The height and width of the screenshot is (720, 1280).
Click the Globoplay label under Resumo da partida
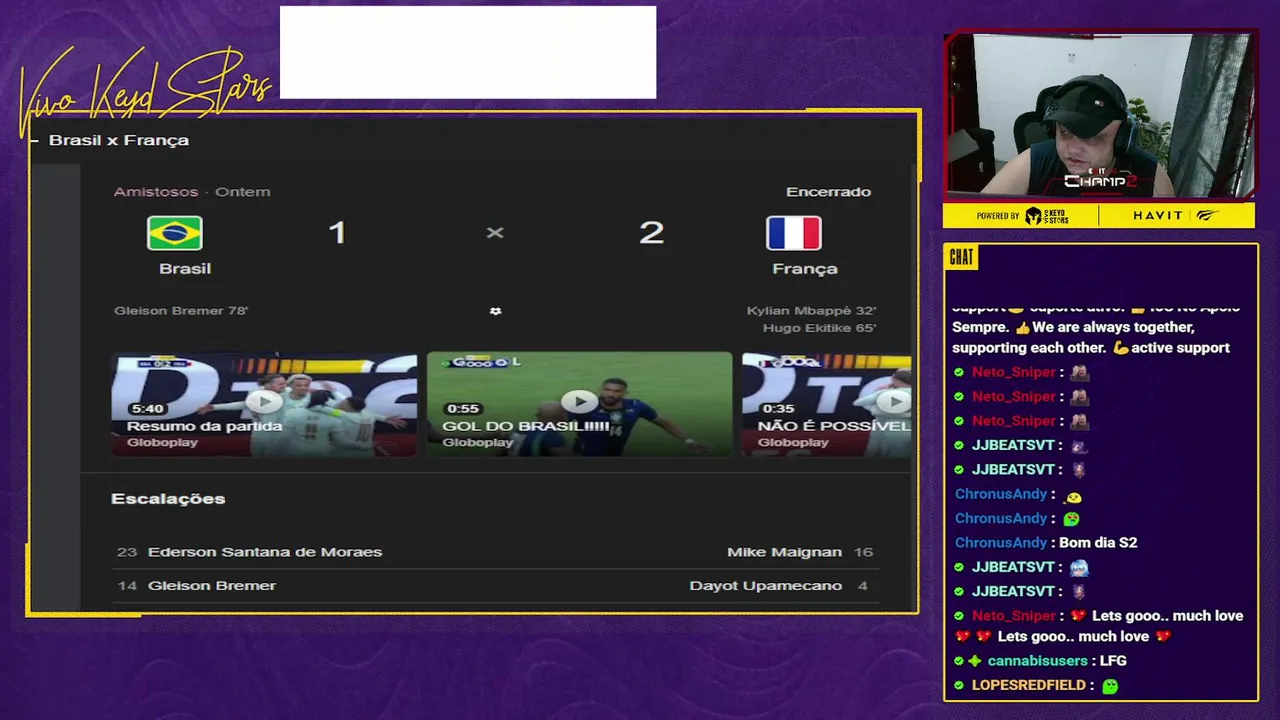tap(162, 442)
